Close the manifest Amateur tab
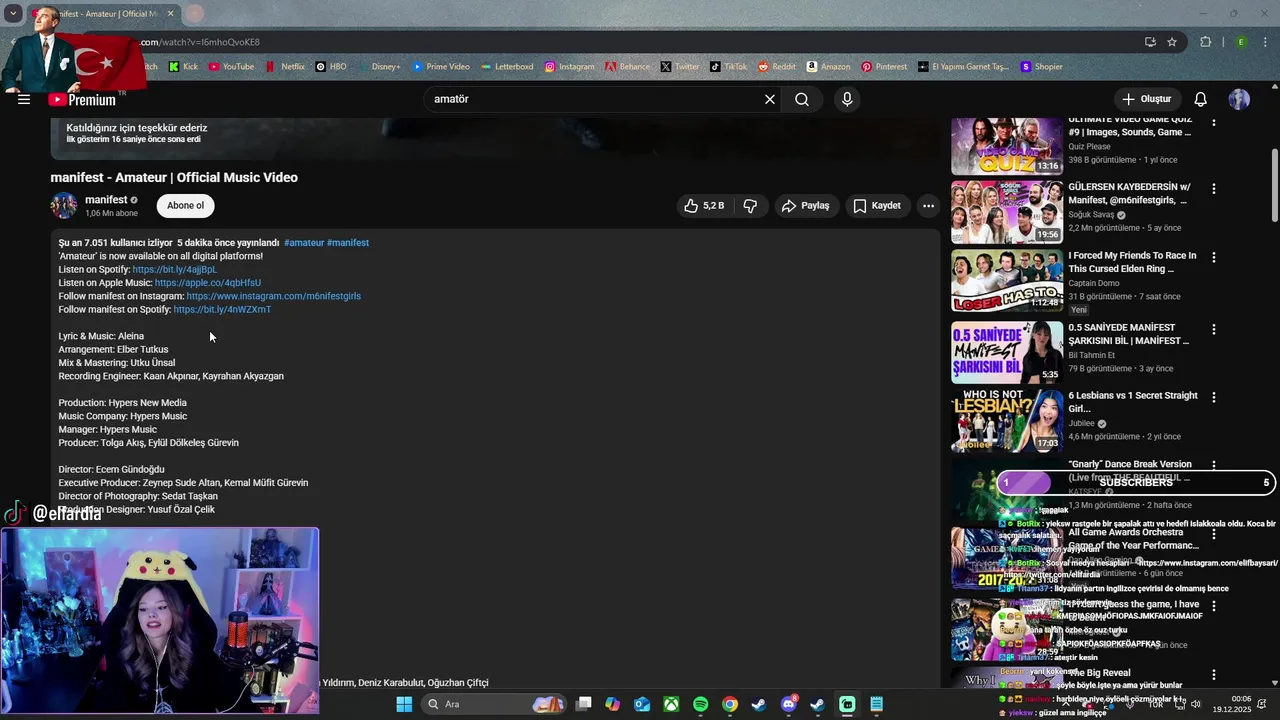1280x720 pixels. (x=170, y=14)
